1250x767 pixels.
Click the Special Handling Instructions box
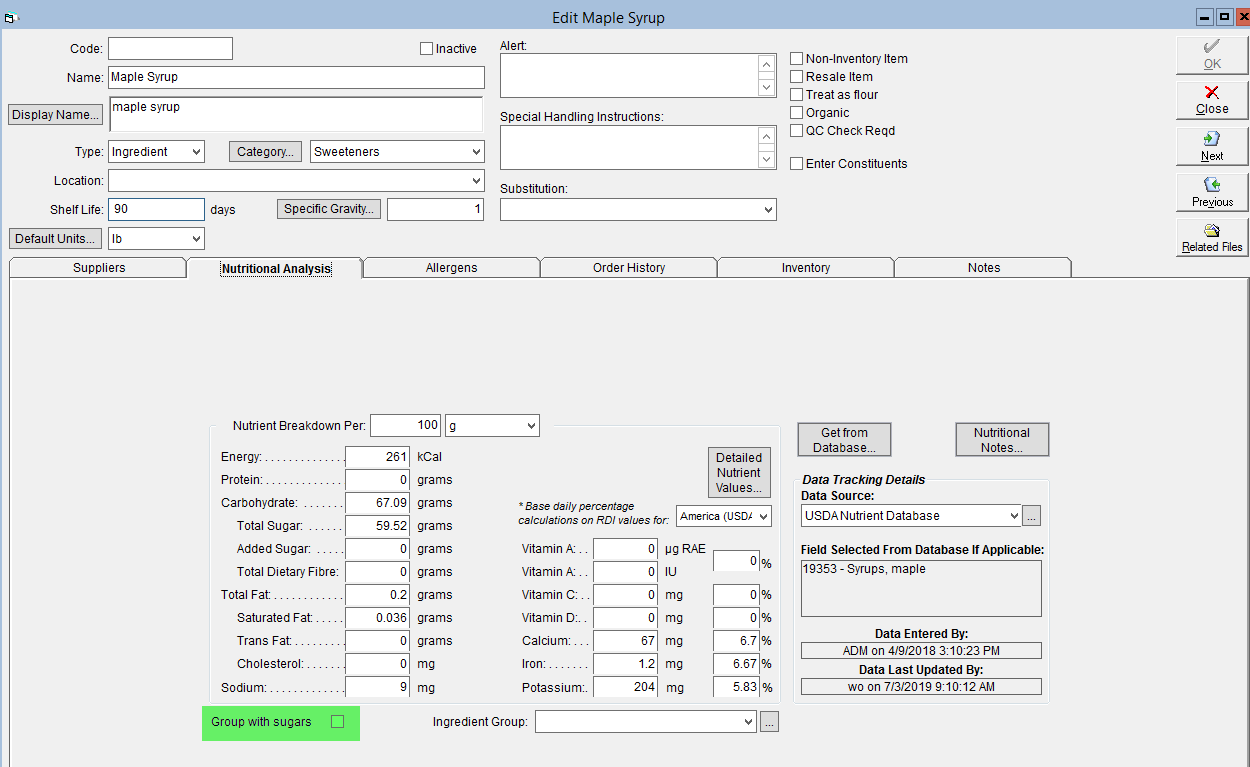tap(629, 147)
